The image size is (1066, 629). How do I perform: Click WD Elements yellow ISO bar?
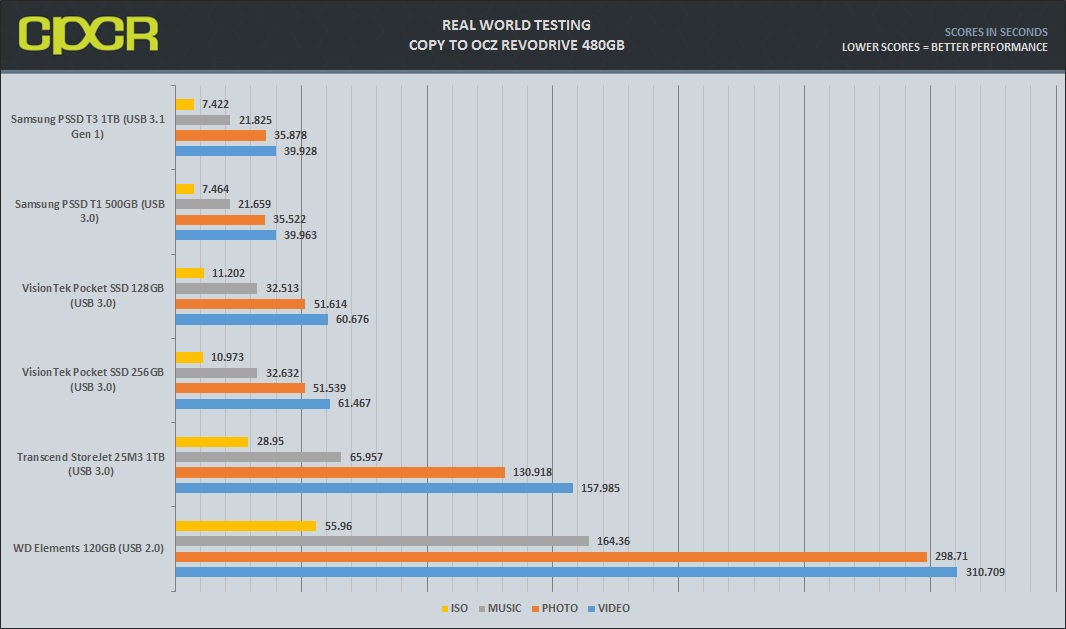pyautogui.click(x=246, y=526)
